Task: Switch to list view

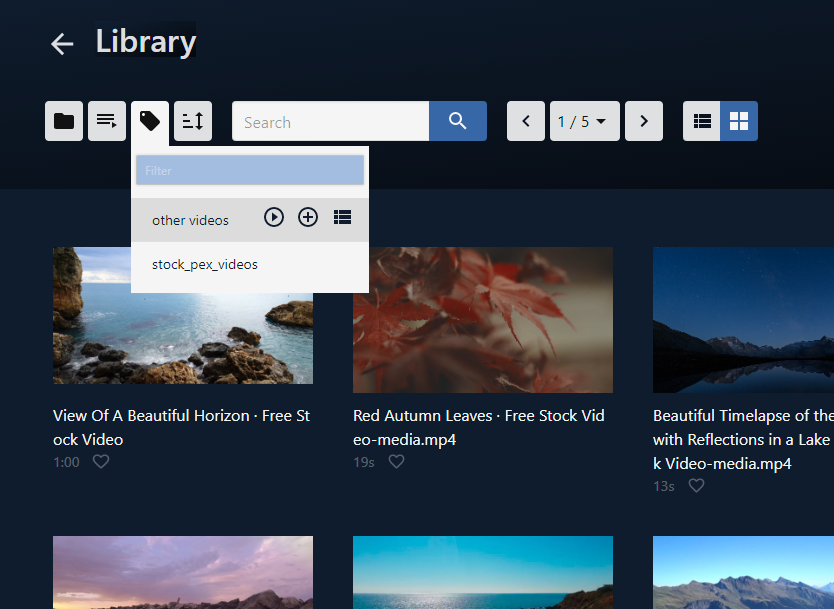Action: pos(702,121)
